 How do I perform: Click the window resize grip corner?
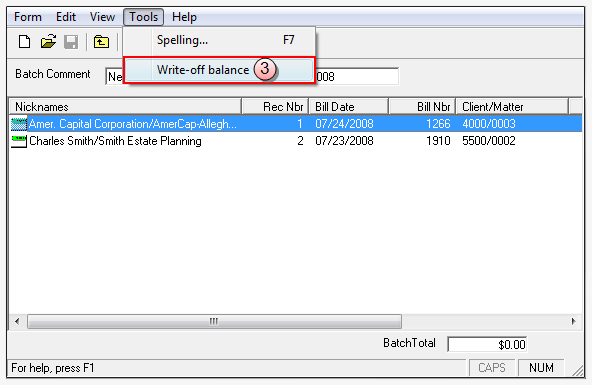tap(577, 371)
